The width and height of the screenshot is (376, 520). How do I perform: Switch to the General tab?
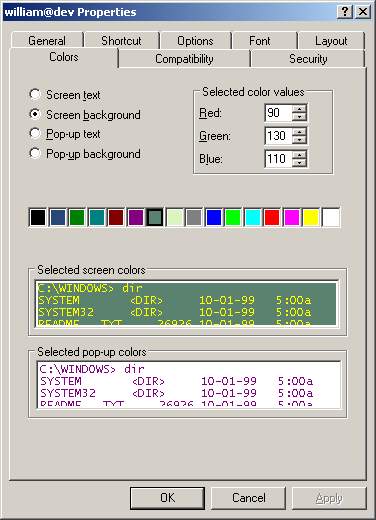click(47, 41)
